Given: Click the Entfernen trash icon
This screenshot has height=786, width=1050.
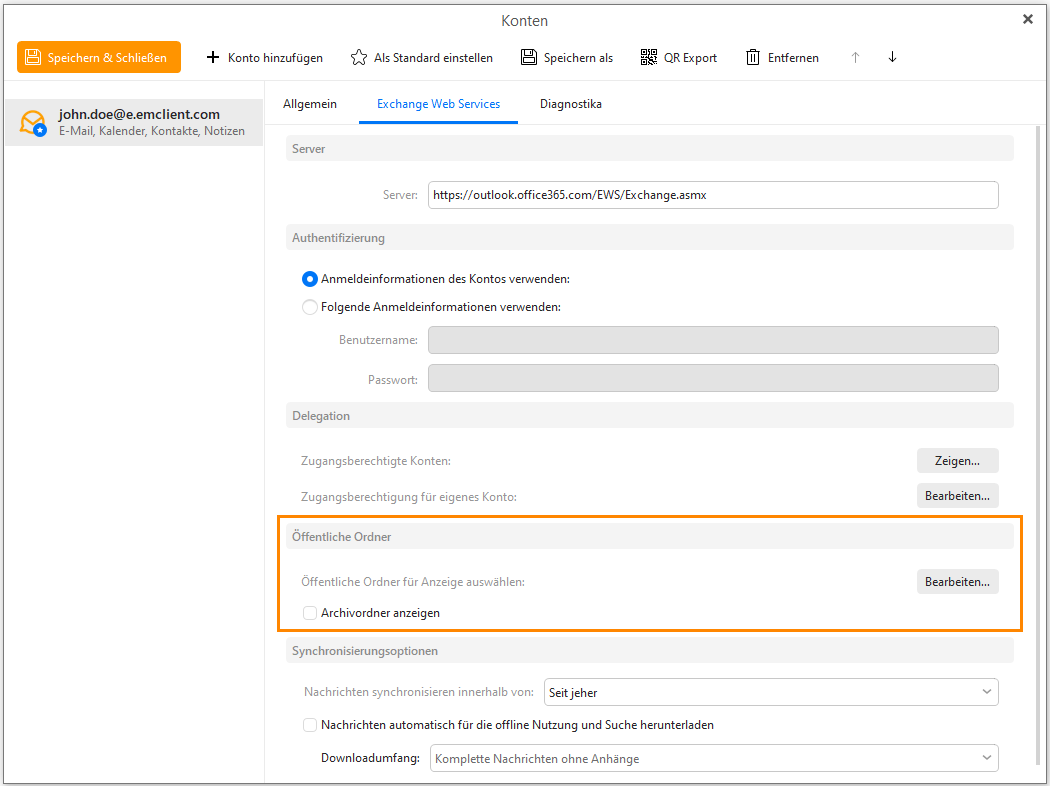Looking at the screenshot, I should pyautogui.click(x=753, y=57).
